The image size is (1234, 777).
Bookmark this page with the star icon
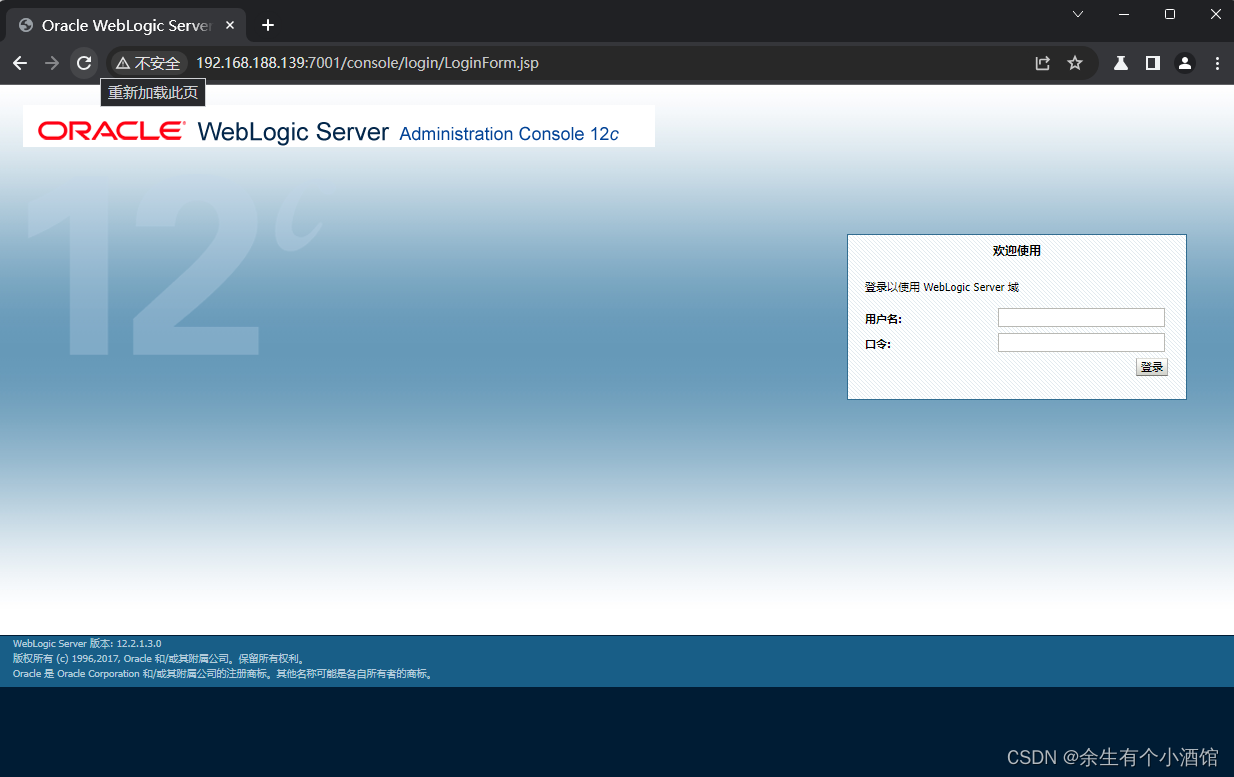point(1075,63)
